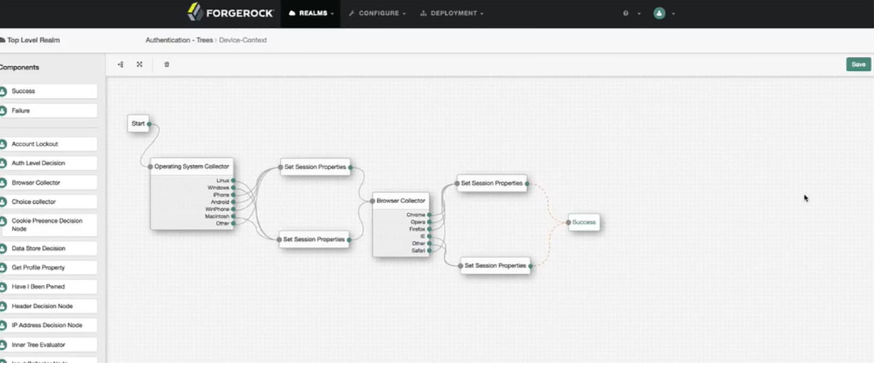The width and height of the screenshot is (874, 370).
Task: Click the Success node input port
Action: 569,222
